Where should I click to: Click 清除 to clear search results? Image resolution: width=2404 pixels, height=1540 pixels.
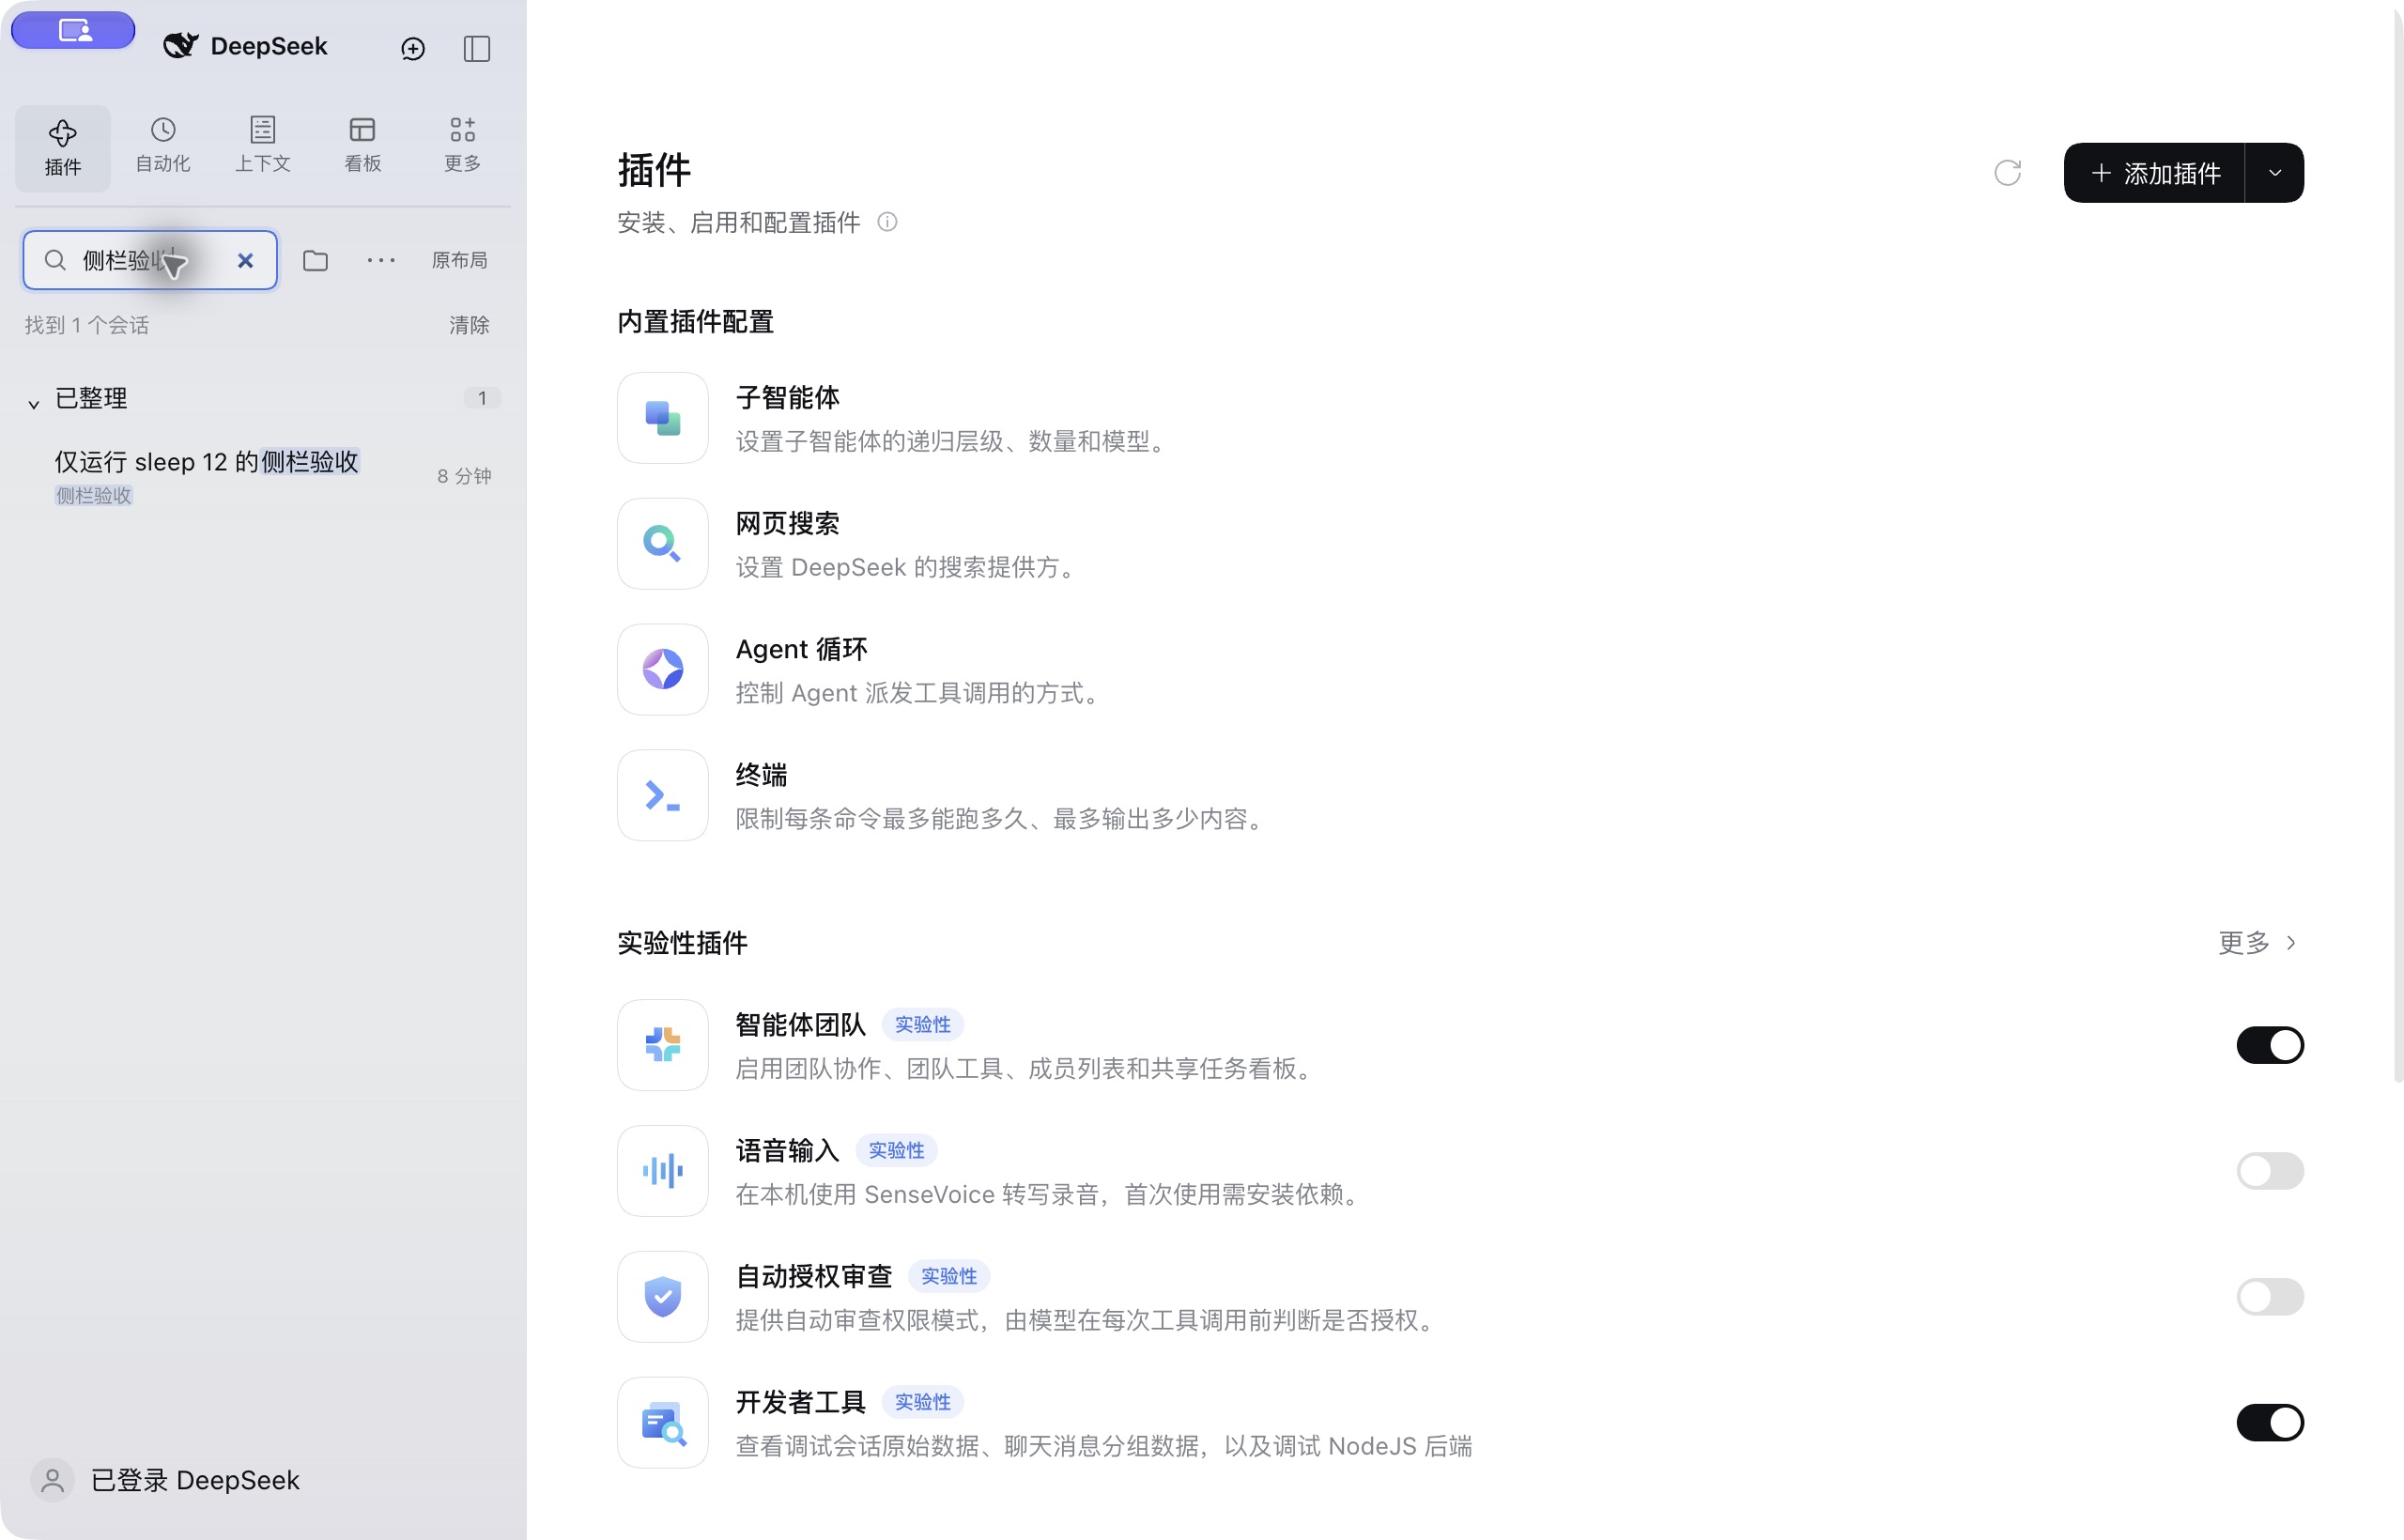pos(469,325)
